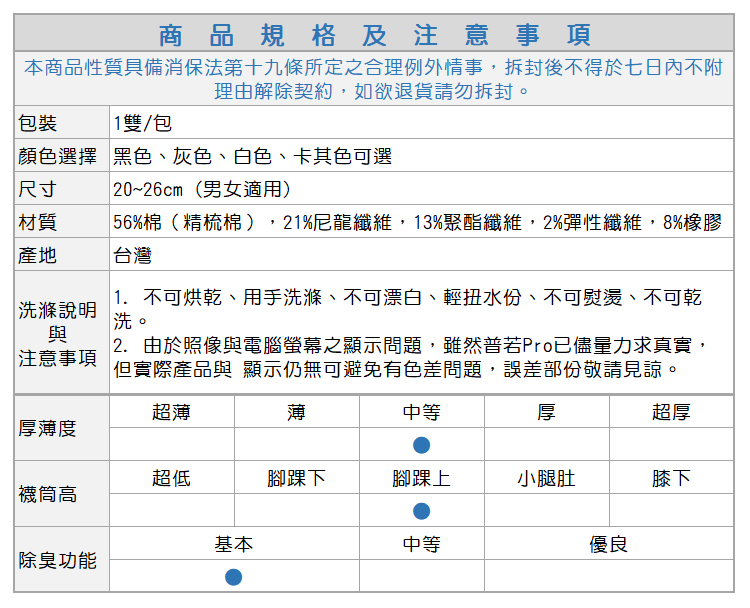Click the color options text 黑色、灰色、白色、卡其色可選
This screenshot has height=608, width=750.
pyautogui.click(x=252, y=156)
